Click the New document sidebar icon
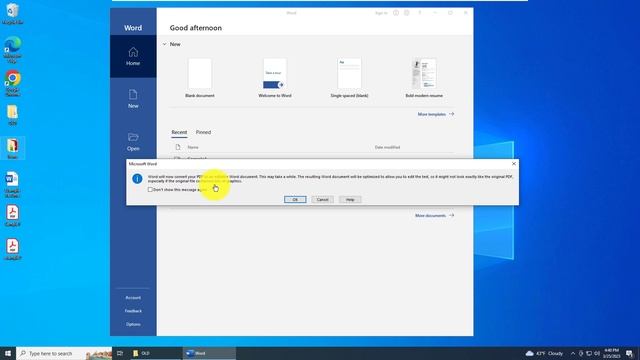 (133, 99)
